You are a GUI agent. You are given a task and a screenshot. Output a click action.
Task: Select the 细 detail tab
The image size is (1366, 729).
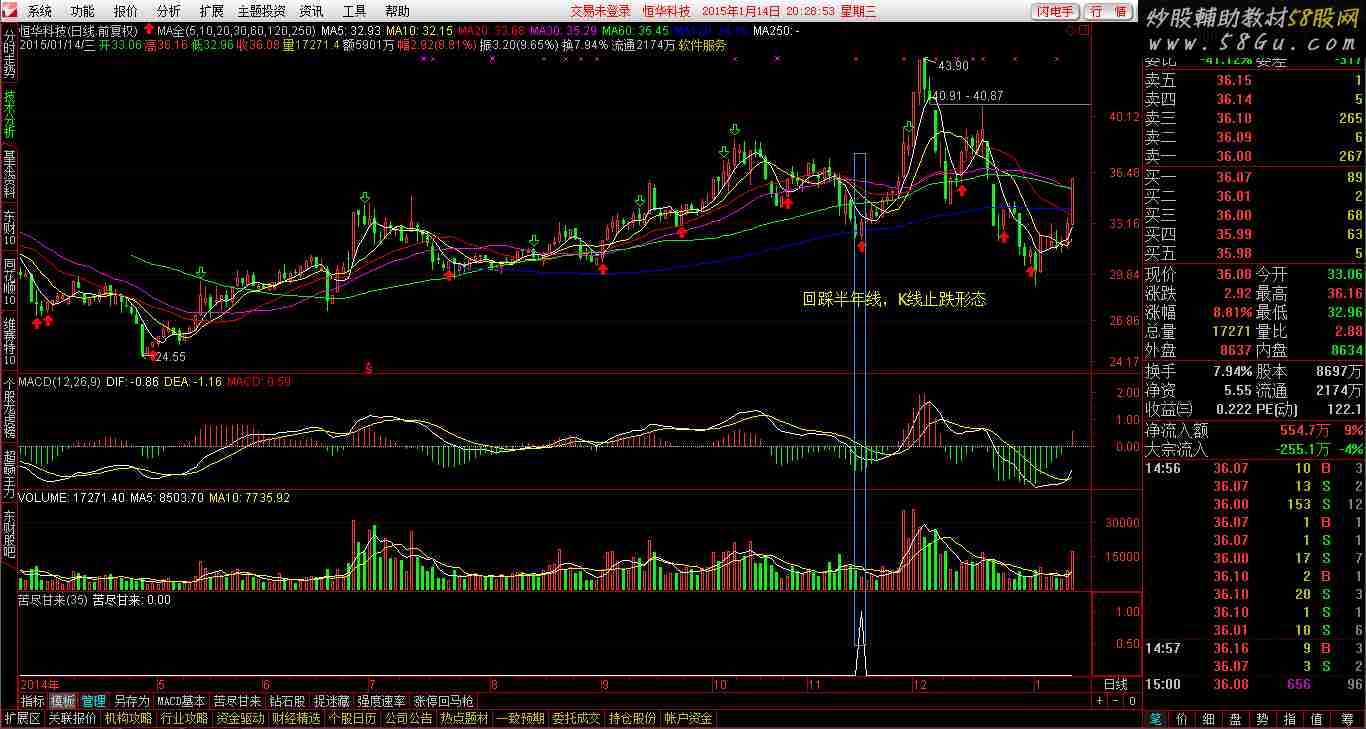click(x=1209, y=718)
